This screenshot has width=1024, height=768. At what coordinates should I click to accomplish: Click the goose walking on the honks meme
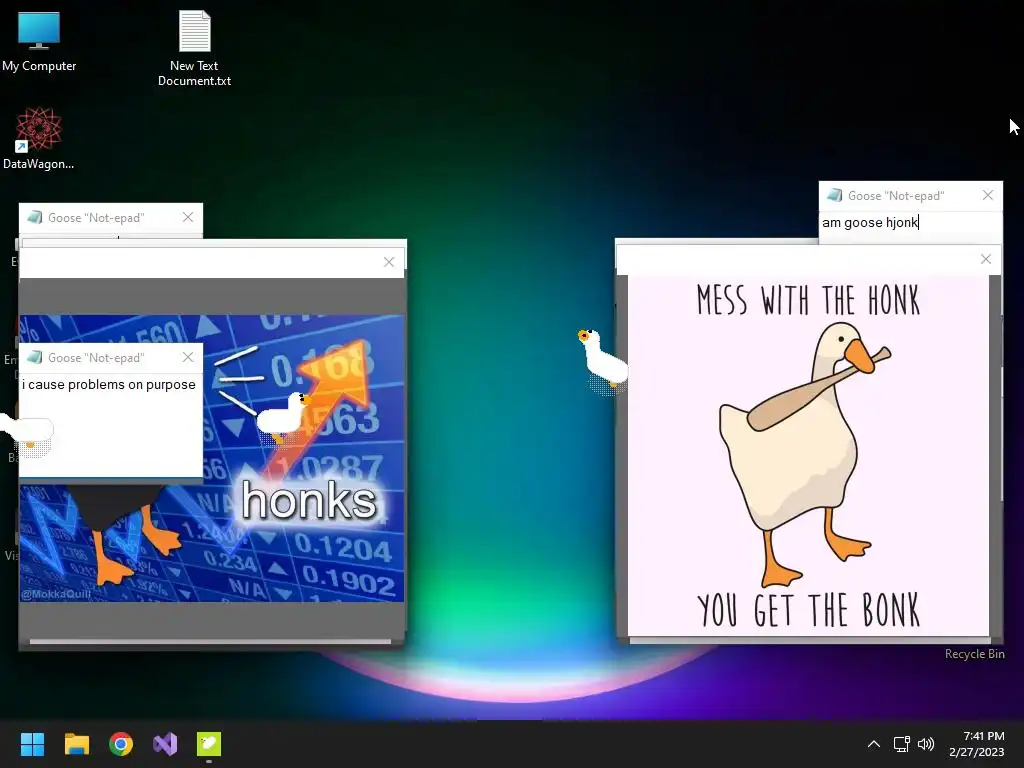(283, 418)
